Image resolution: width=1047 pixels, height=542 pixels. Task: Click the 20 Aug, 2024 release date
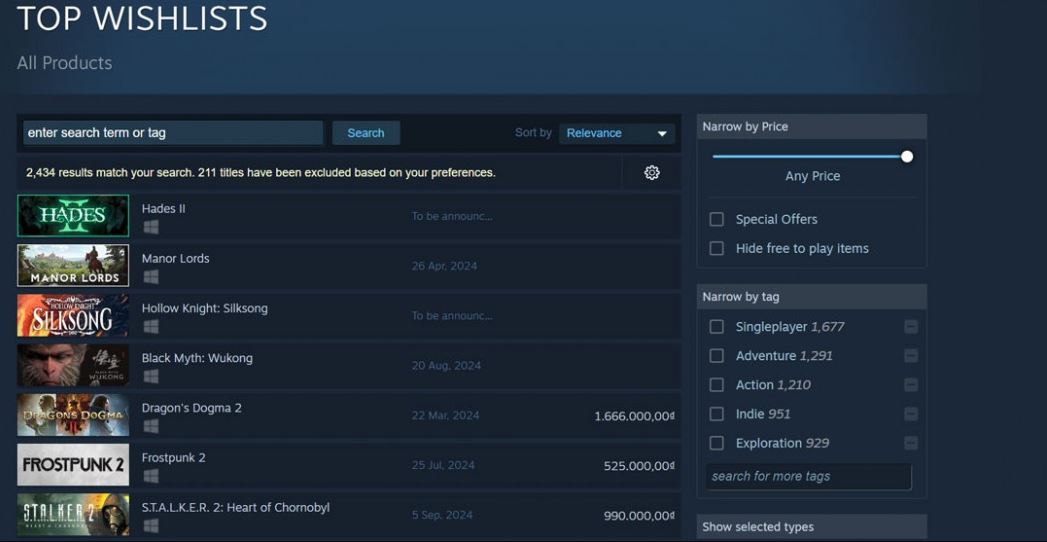(x=446, y=366)
